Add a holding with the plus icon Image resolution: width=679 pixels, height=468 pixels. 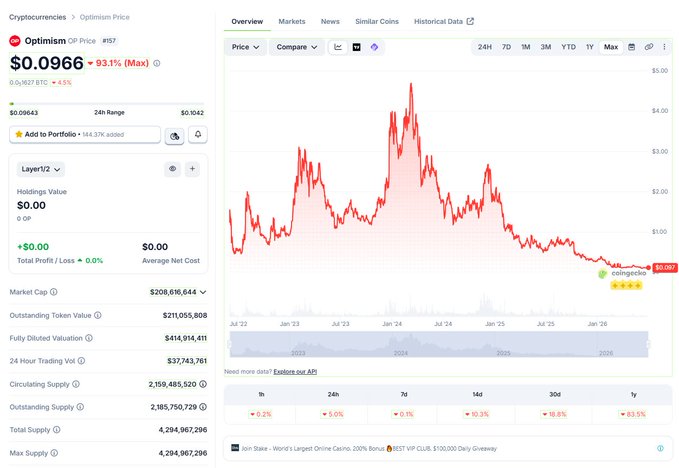click(192, 169)
